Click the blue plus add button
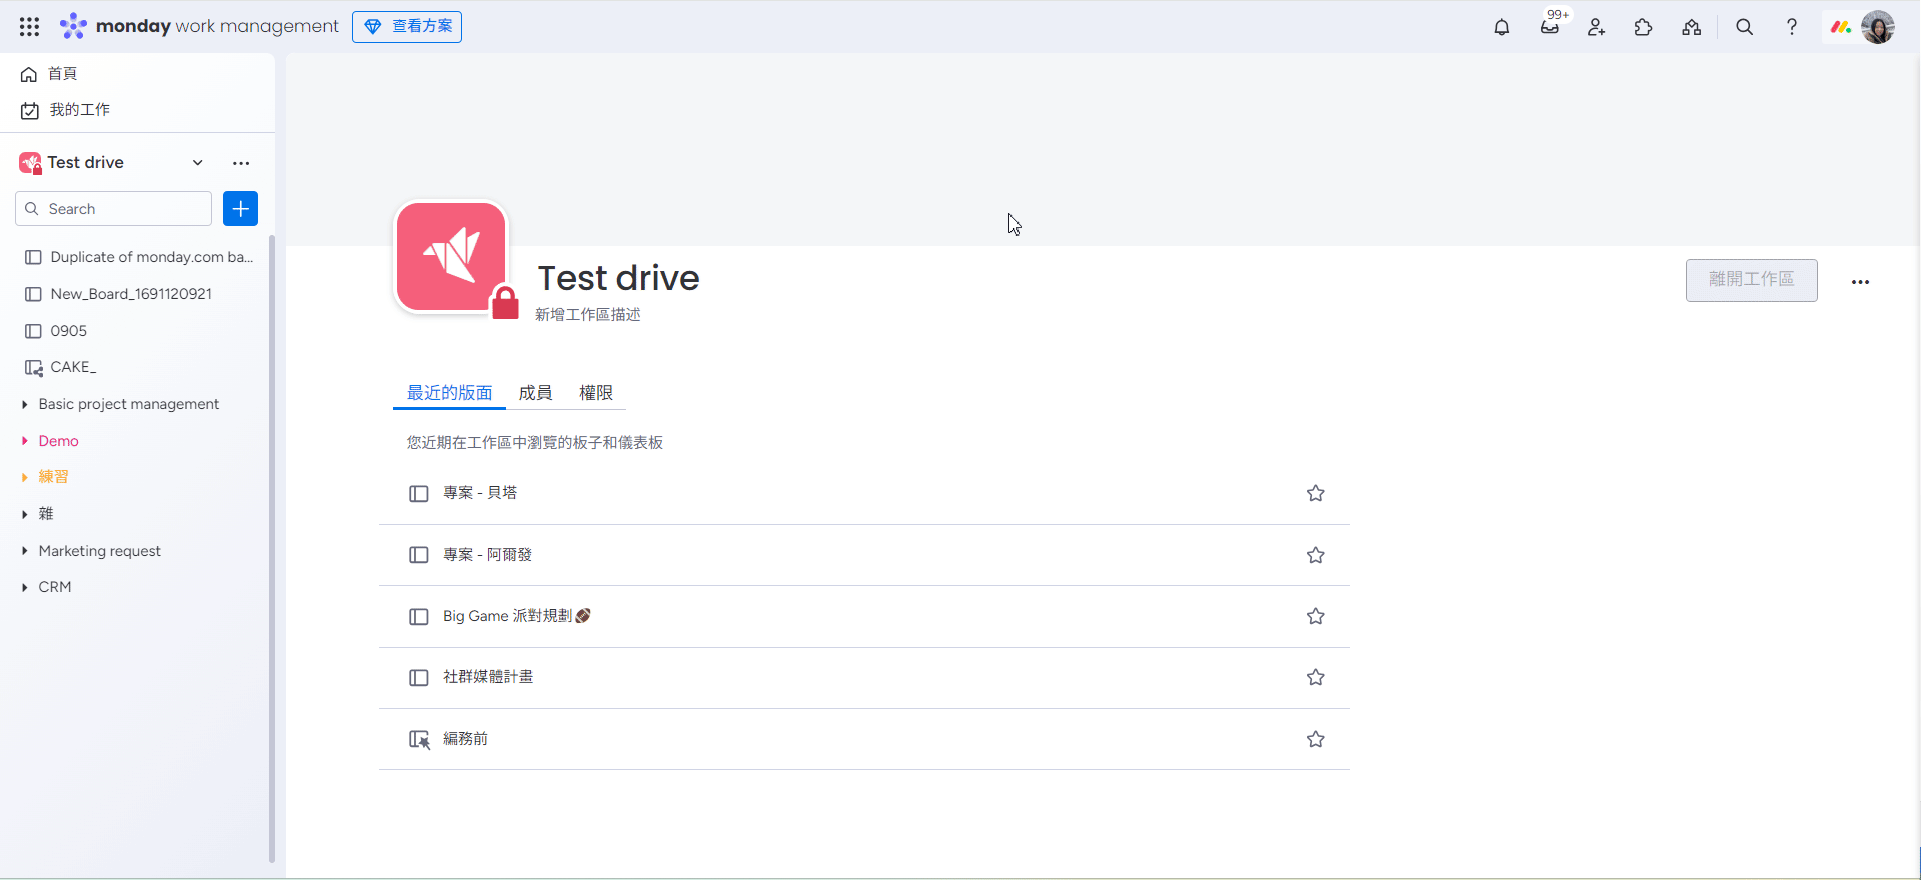This screenshot has width=1921, height=880. [240, 208]
